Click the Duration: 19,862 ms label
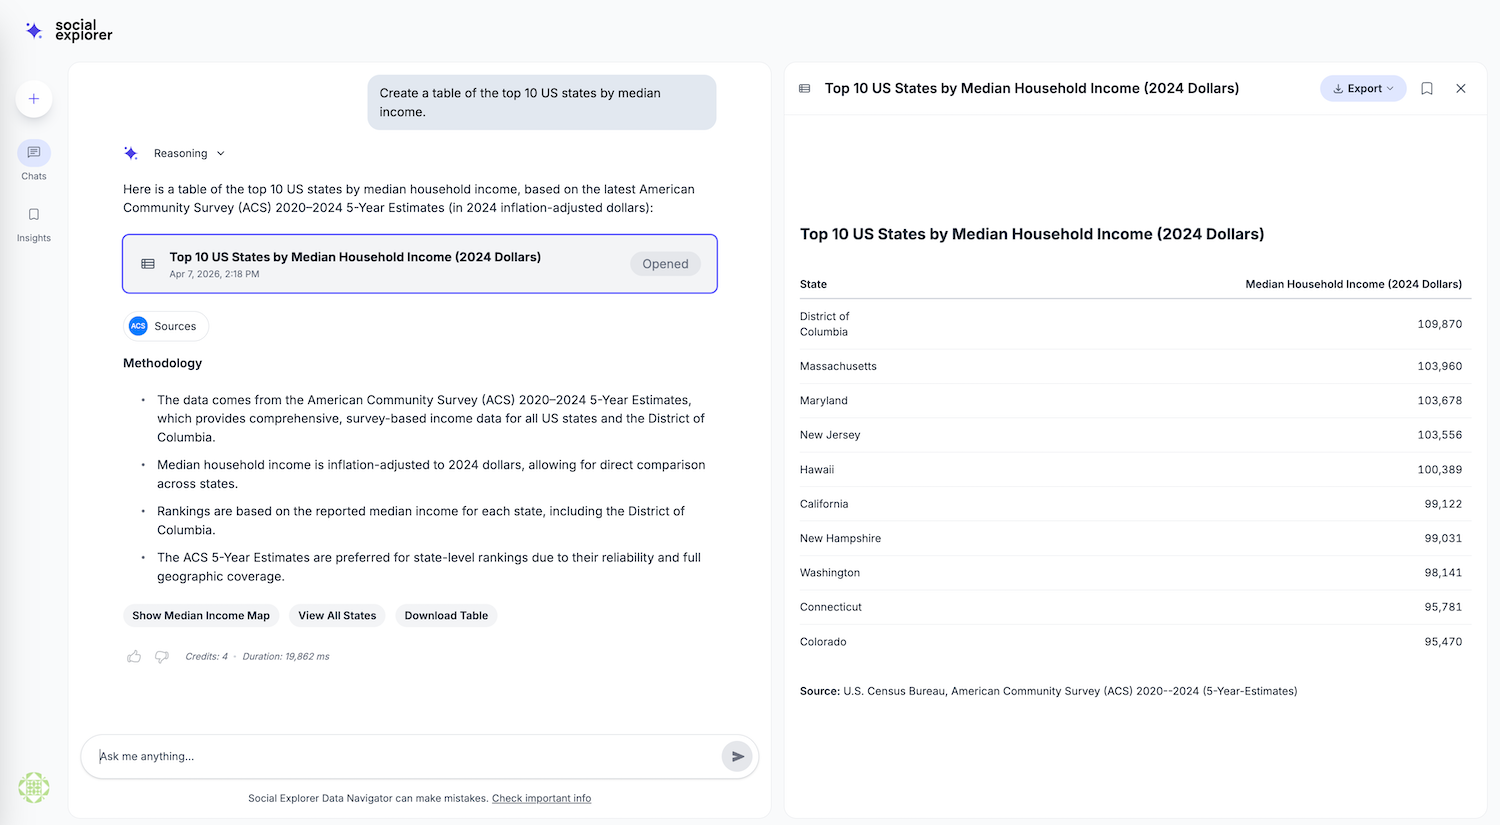Image resolution: width=1500 pixels, height=825 pixels. 286,657
